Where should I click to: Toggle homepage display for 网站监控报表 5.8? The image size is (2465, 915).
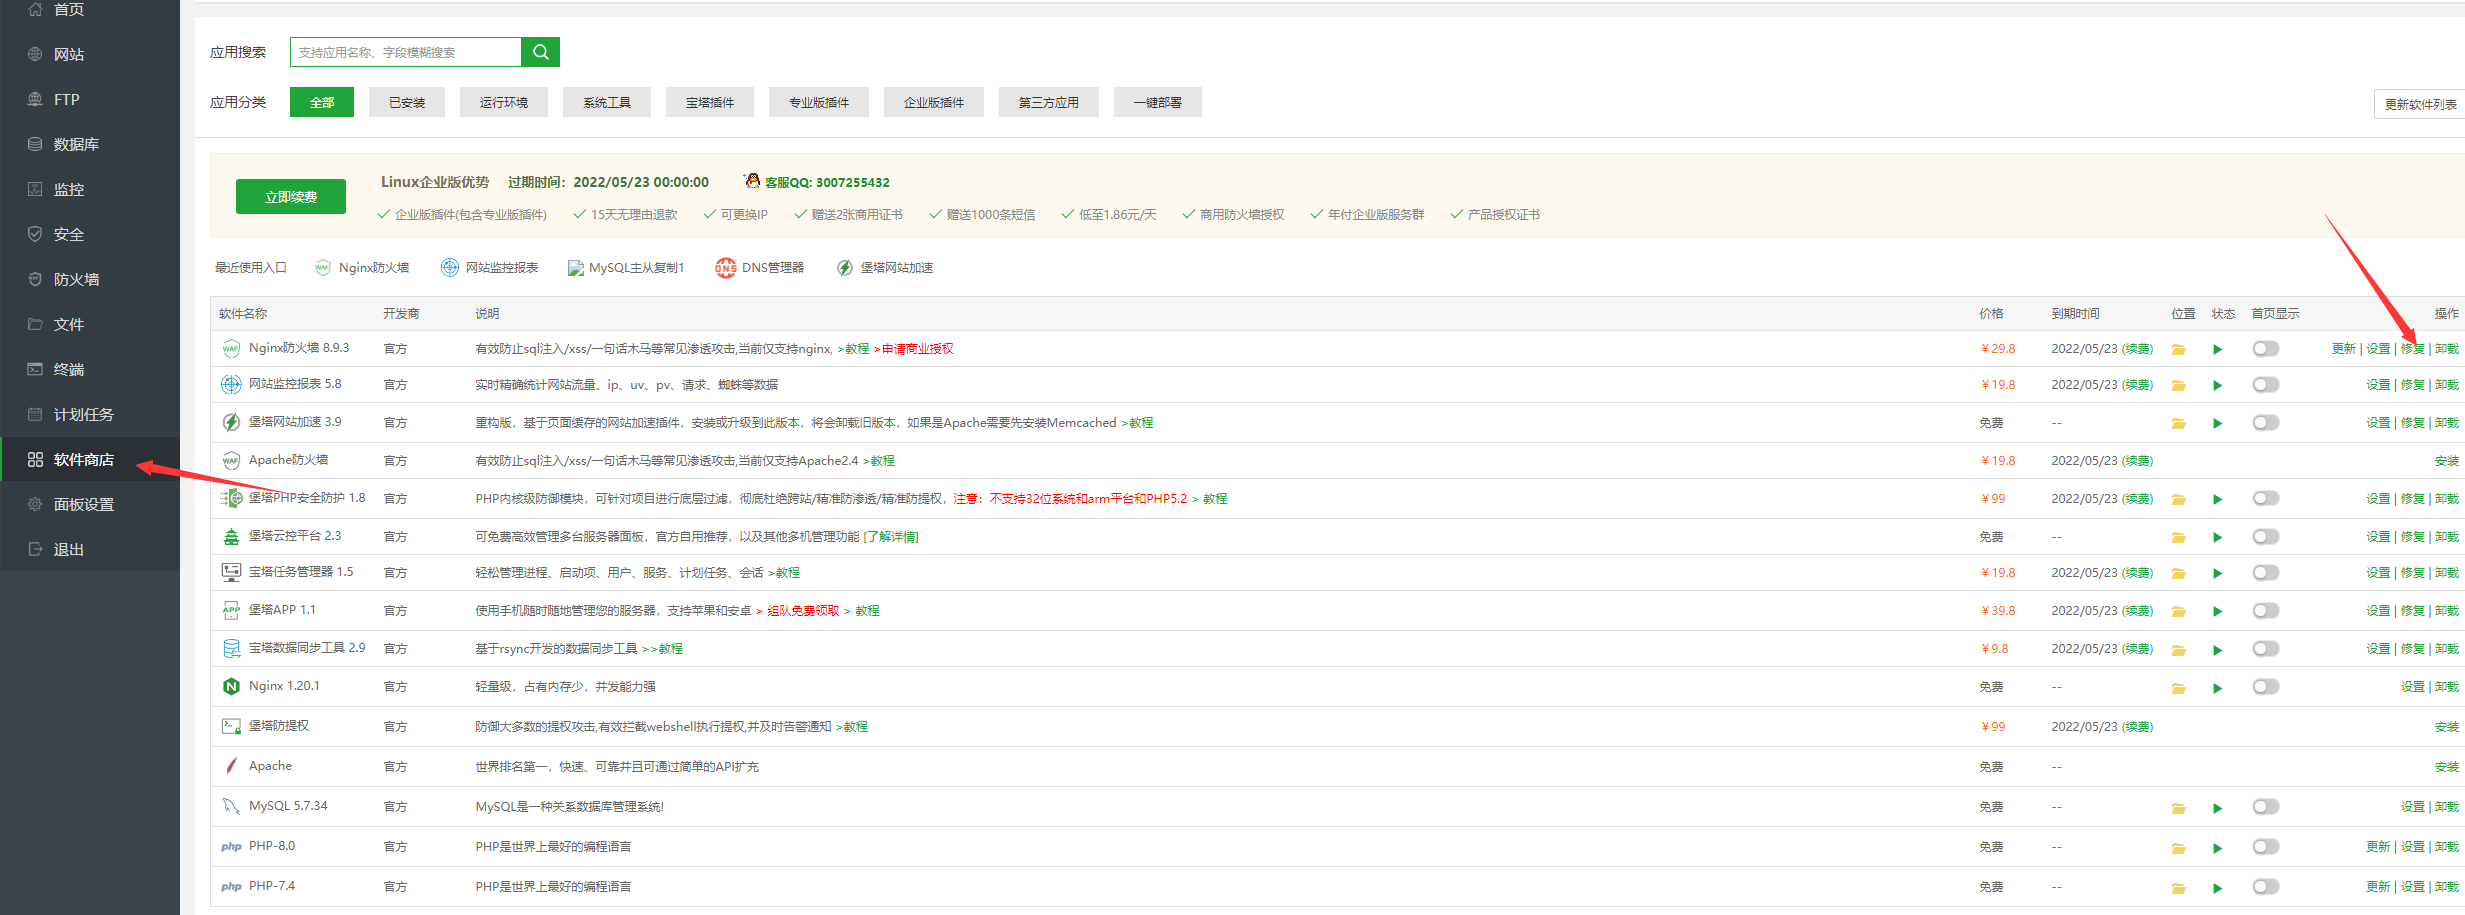coord(2265,385)
